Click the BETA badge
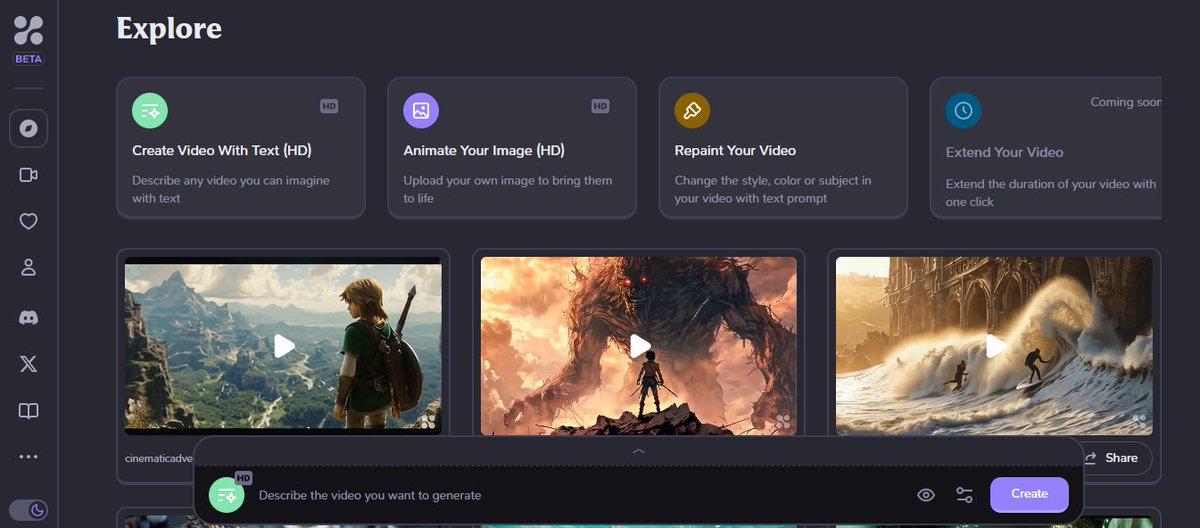Image resolution: width=1200 pixels, height=528 pixels. coord(28,59)
